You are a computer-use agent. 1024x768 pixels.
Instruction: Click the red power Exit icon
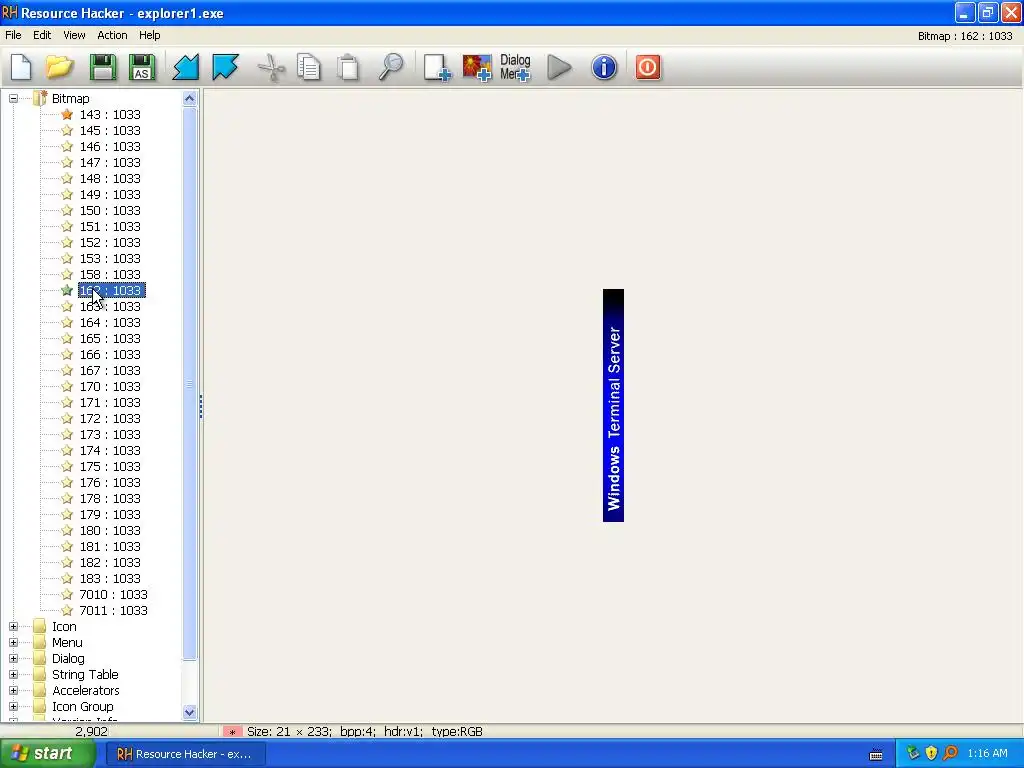click(x=648, y=67)
